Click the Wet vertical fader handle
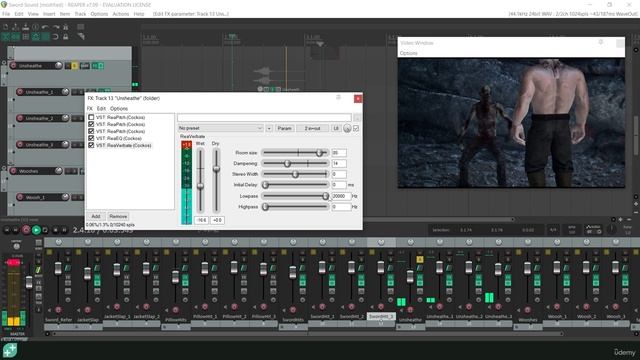Image resolution: width=640 pixels, height=360 pixels. pos(200,186)
